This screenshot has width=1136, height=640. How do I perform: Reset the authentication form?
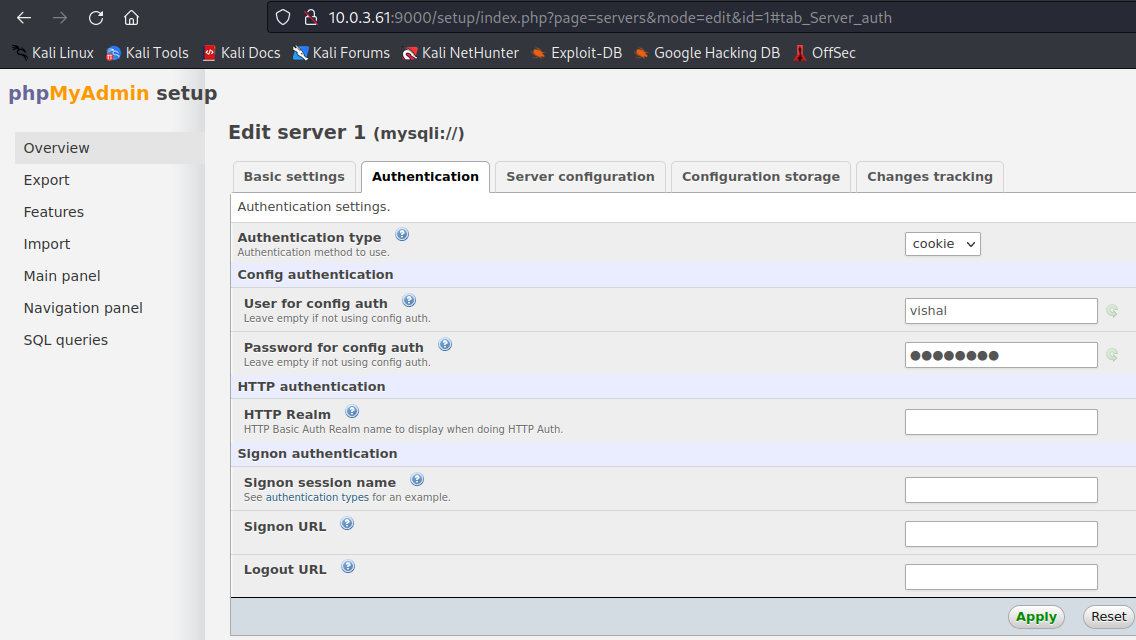1107,617
